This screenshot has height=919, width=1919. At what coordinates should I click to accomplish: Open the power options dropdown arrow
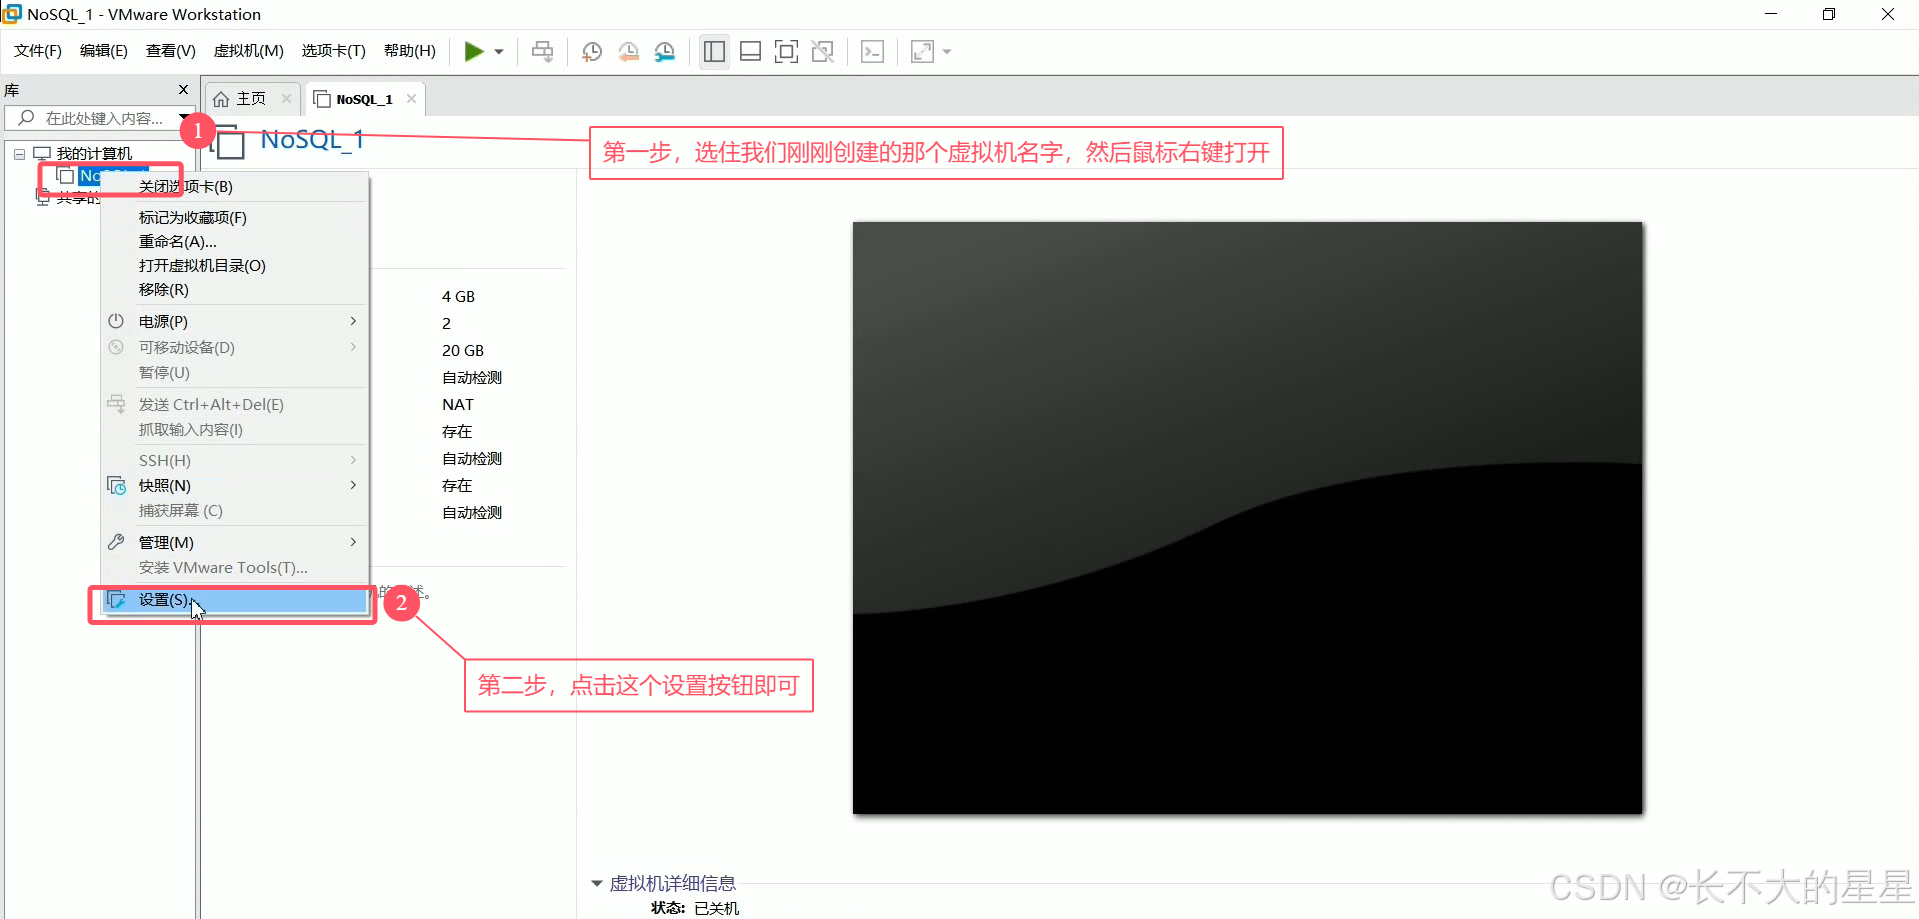tap(499, 52)
